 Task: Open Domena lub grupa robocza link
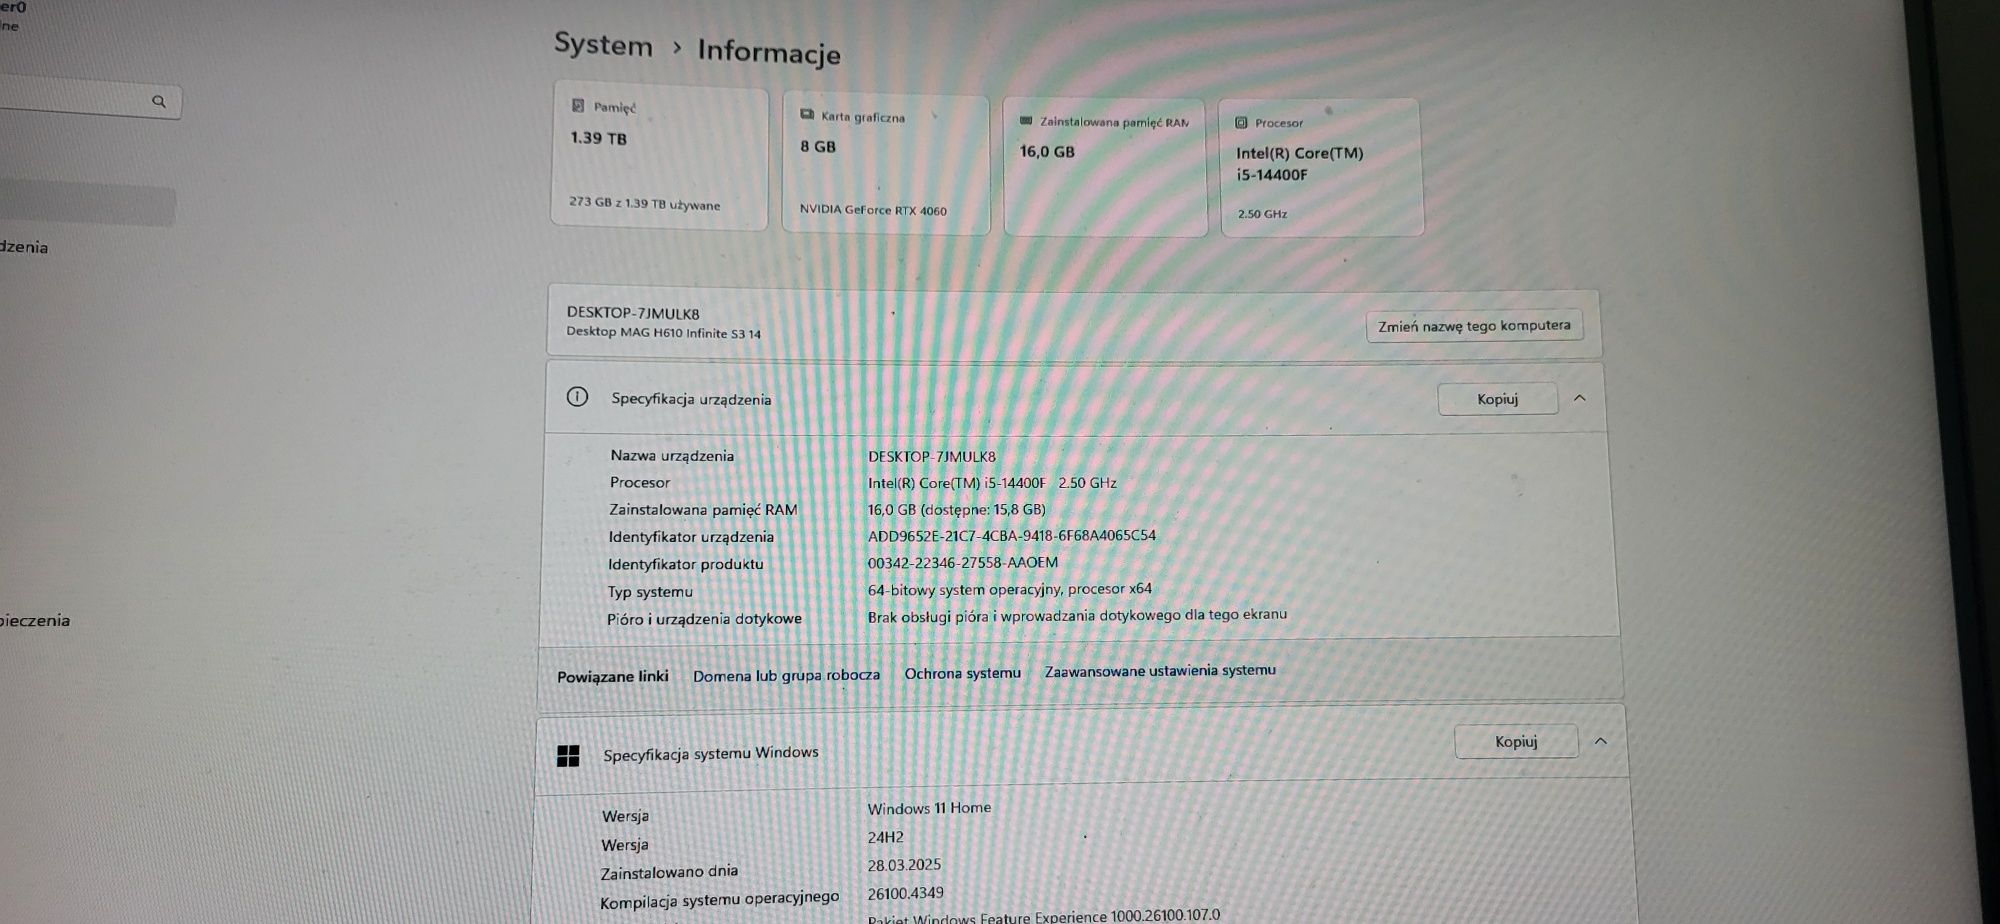(786, 675)
